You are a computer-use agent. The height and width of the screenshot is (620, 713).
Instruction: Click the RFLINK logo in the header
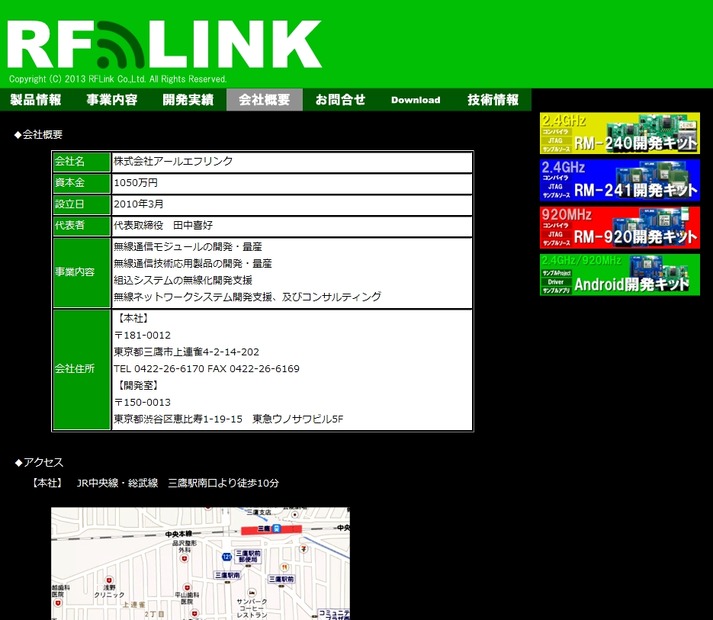tap(164, 45)
